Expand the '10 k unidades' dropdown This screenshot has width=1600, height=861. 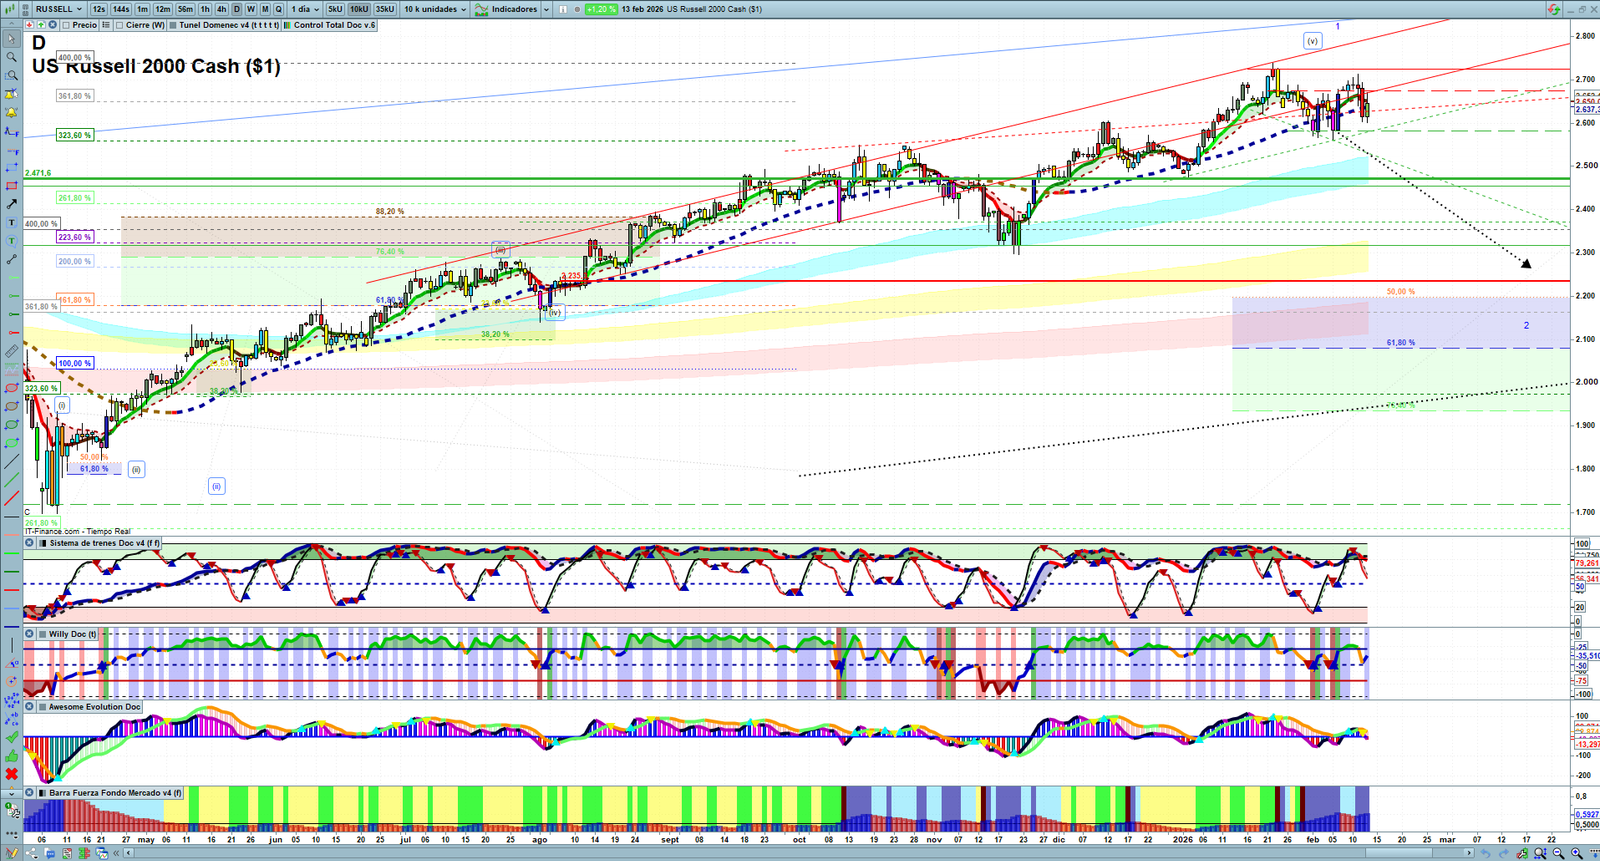[x=435, y=9]
